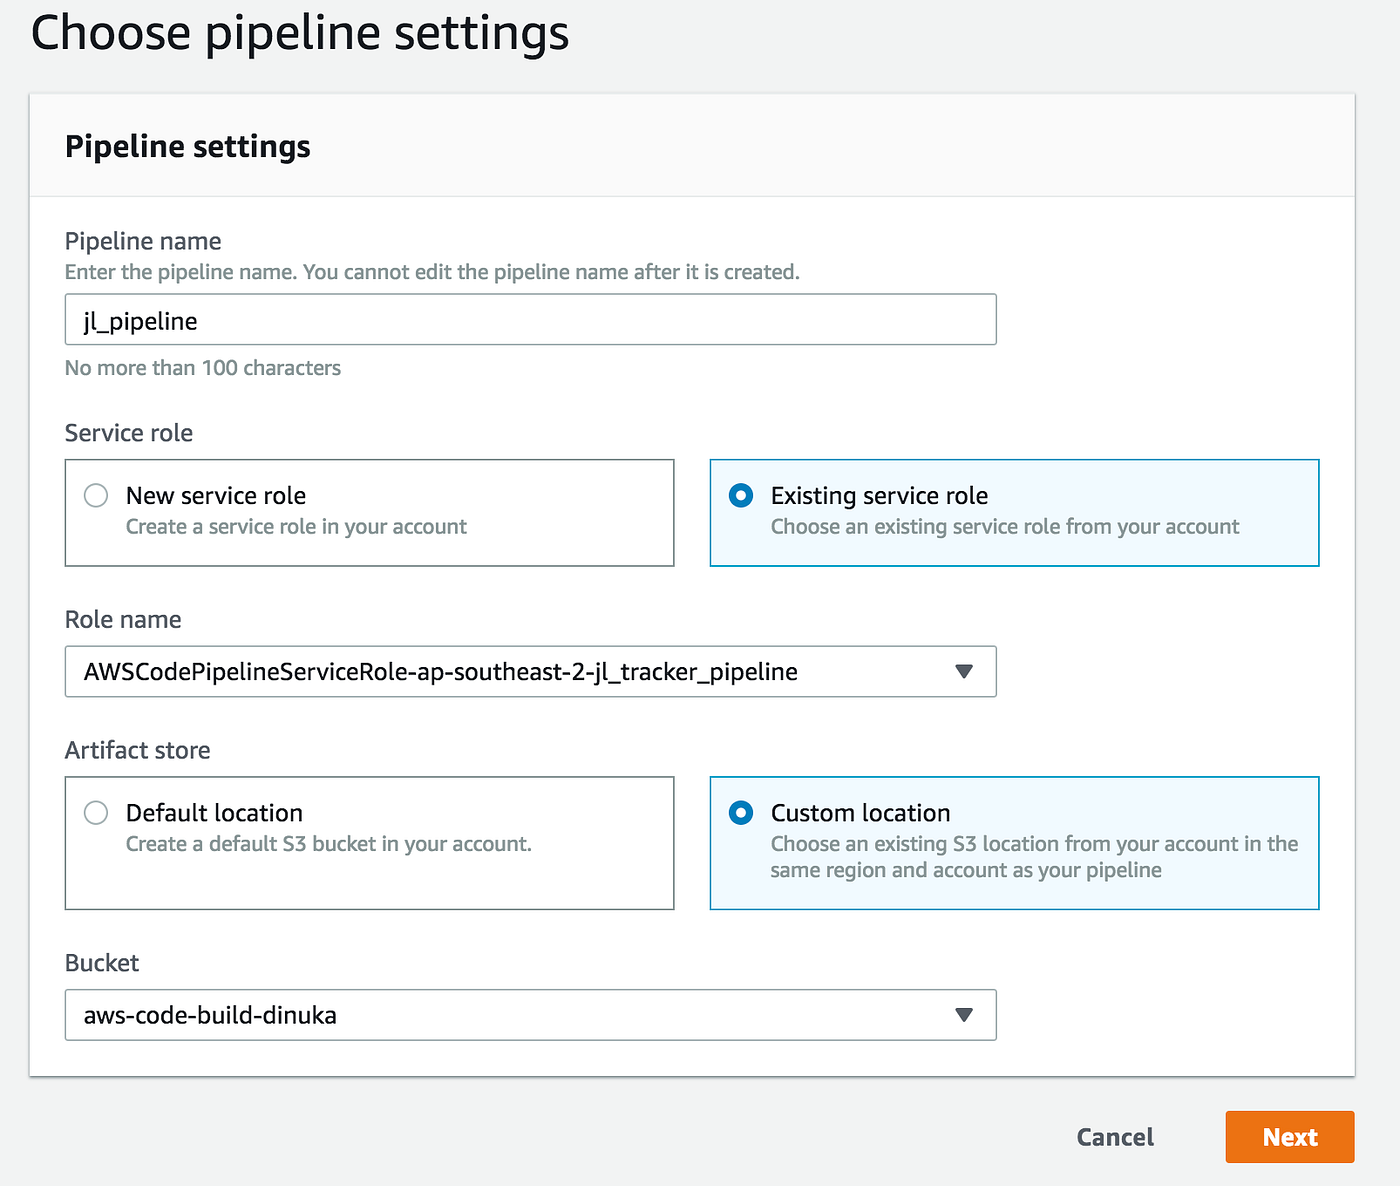
Task: Click 'Create a default S3 bucket' description text
Action: click(328, 844)
